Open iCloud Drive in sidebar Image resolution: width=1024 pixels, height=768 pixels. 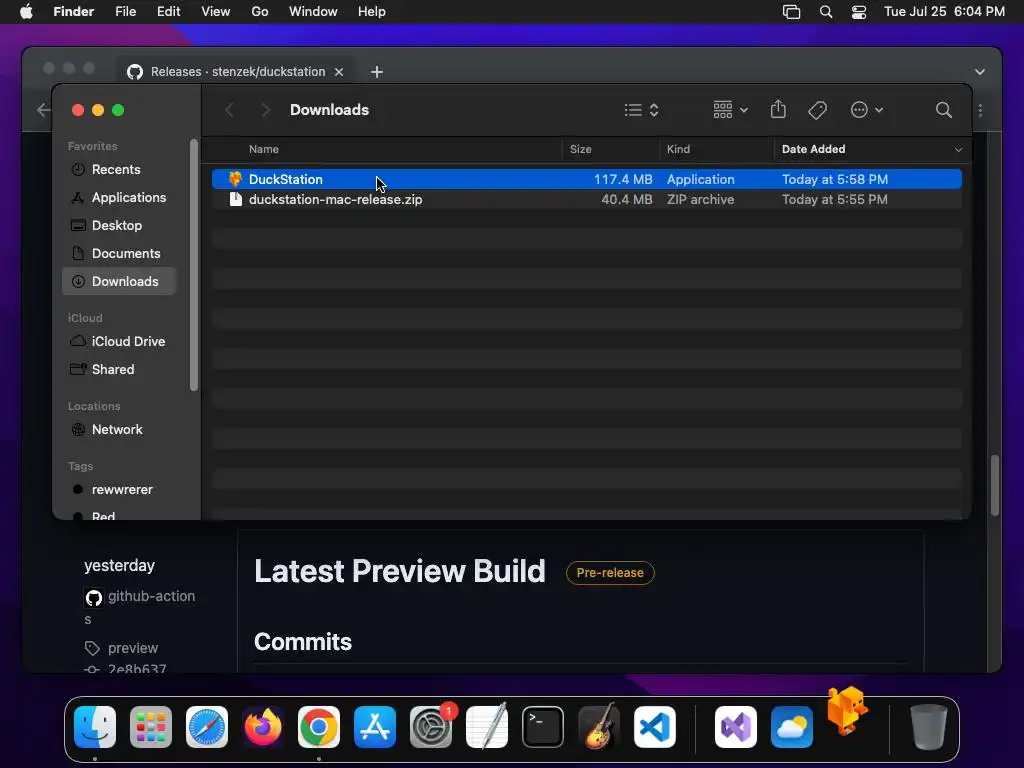coord(119,342)
